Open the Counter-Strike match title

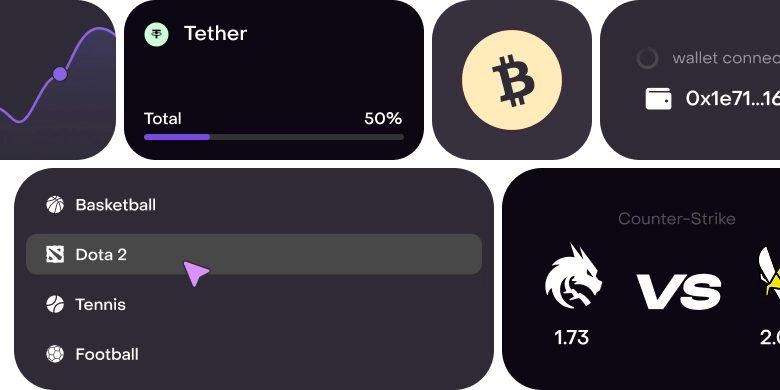pyautogui.click(x=677, y=219)
